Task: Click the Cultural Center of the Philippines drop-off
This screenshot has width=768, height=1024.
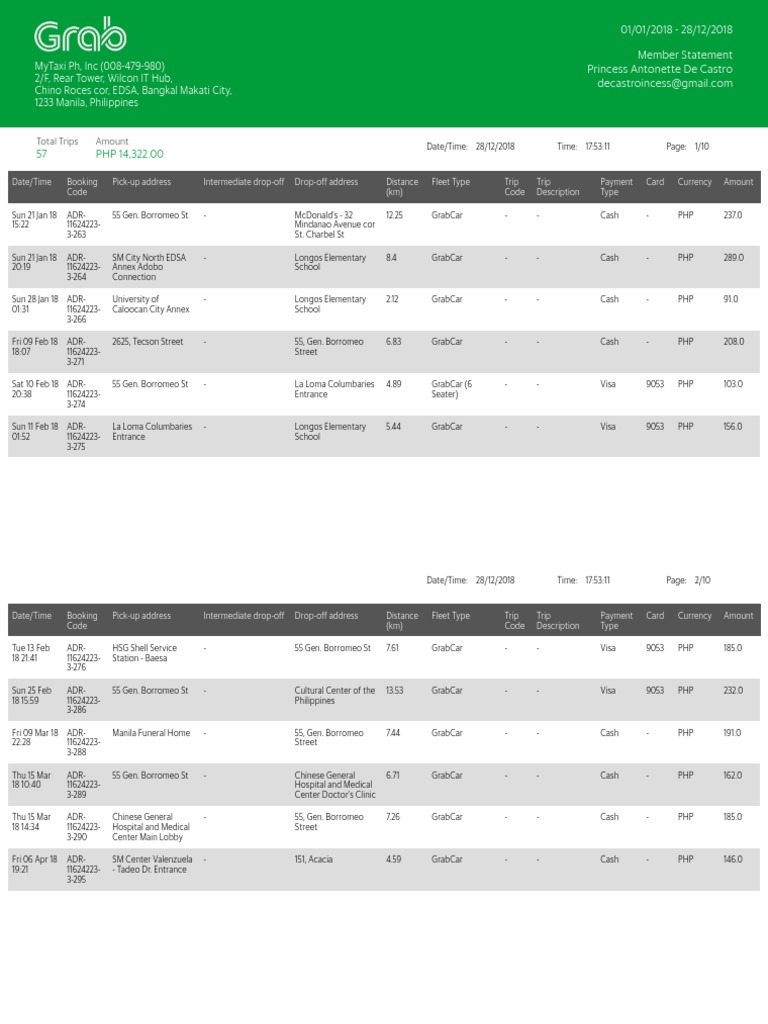Action: coord(335,695)
